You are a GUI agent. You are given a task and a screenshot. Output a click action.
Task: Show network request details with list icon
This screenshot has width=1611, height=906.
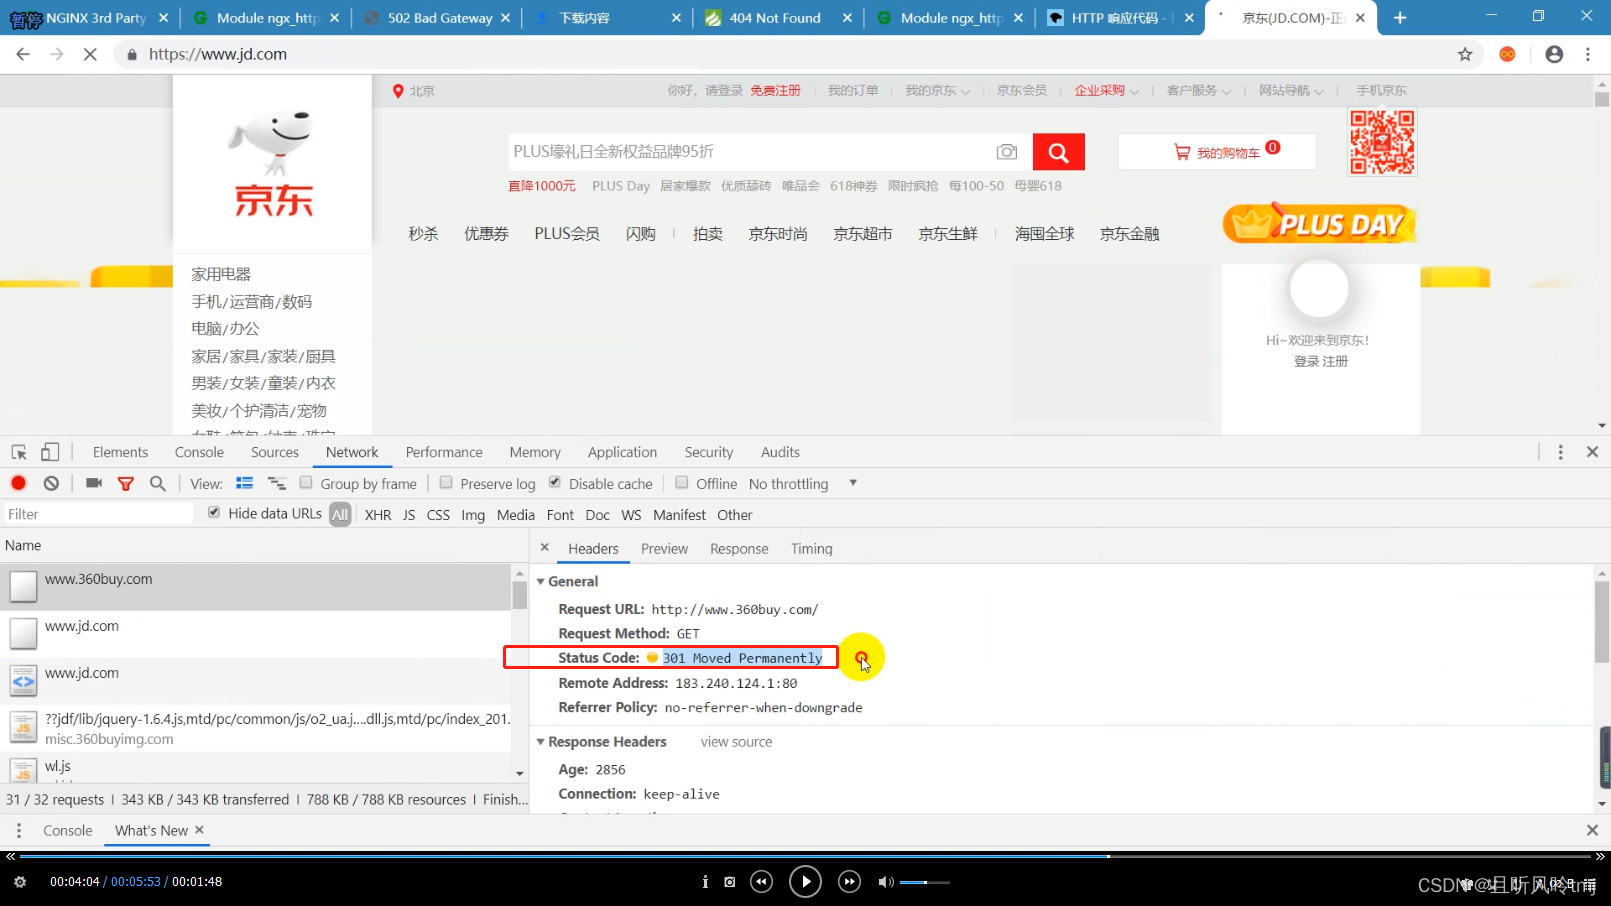pos(244,483)
